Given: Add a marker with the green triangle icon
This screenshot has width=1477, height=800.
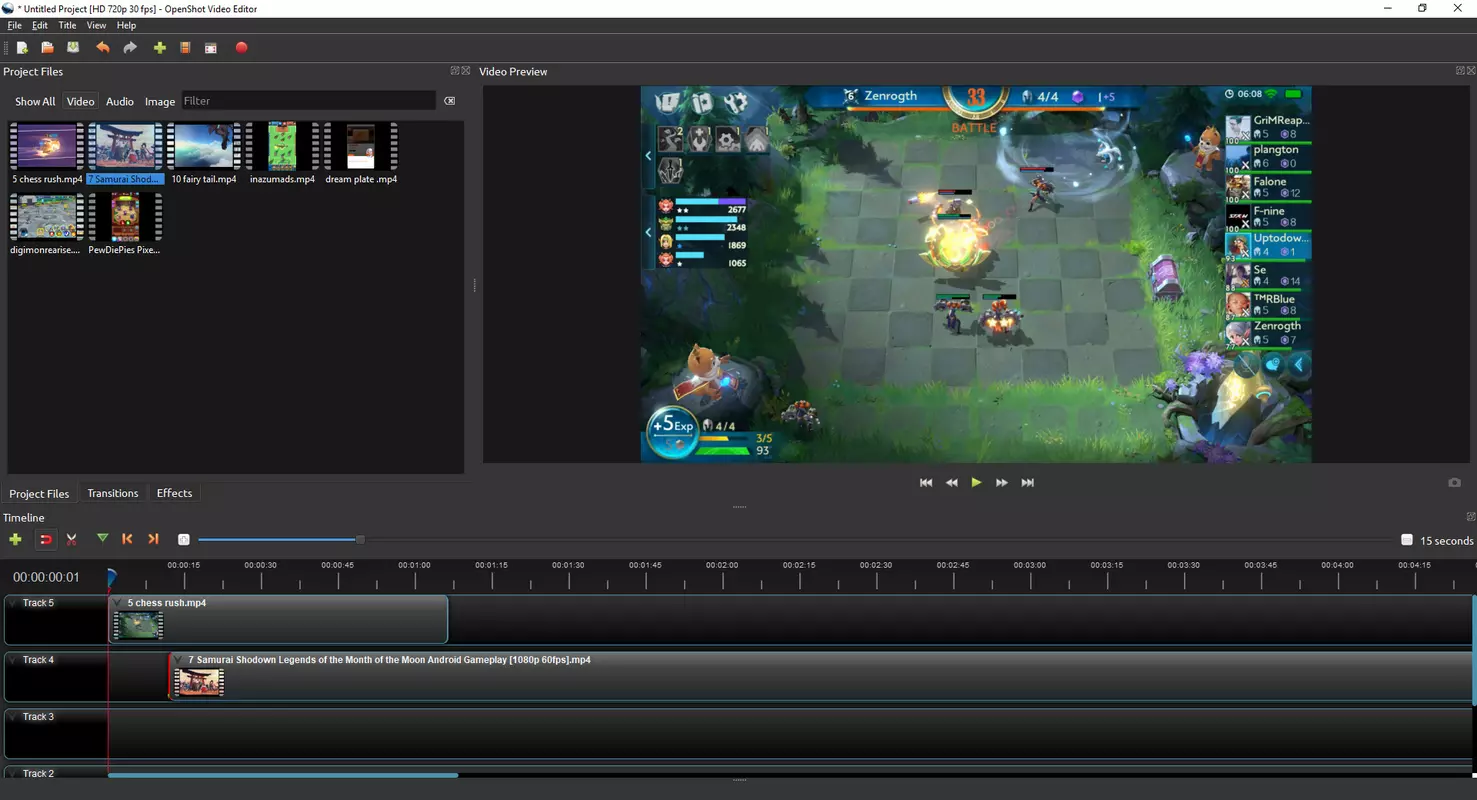Looking at the screenshot, I should click(102, 539).
